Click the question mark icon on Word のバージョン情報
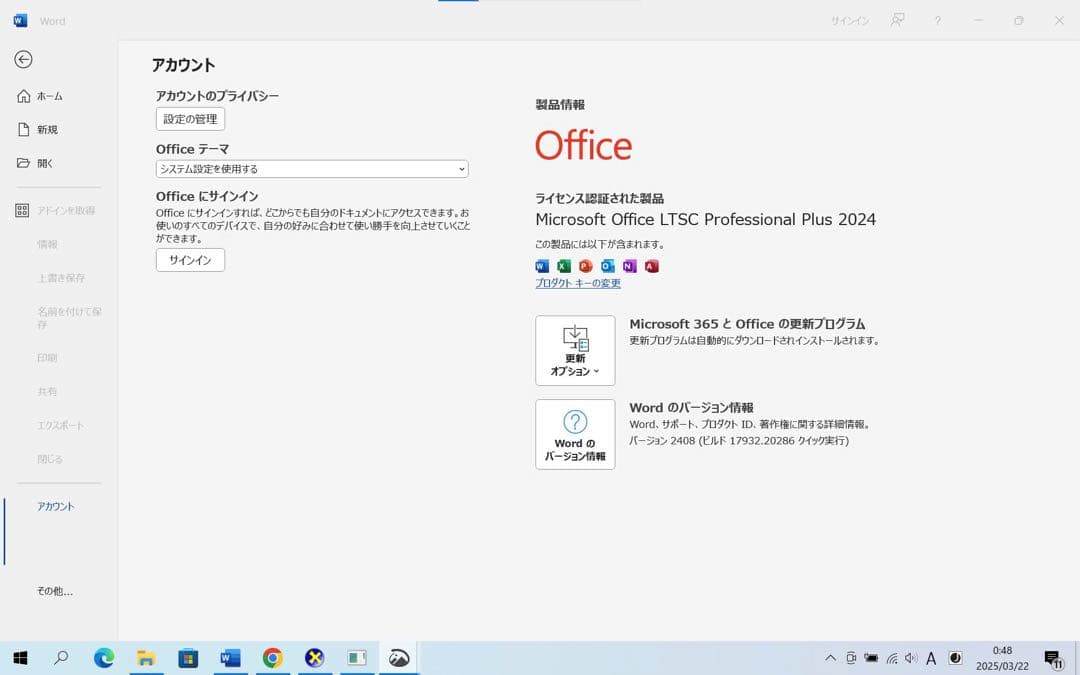 coord(575,420)
